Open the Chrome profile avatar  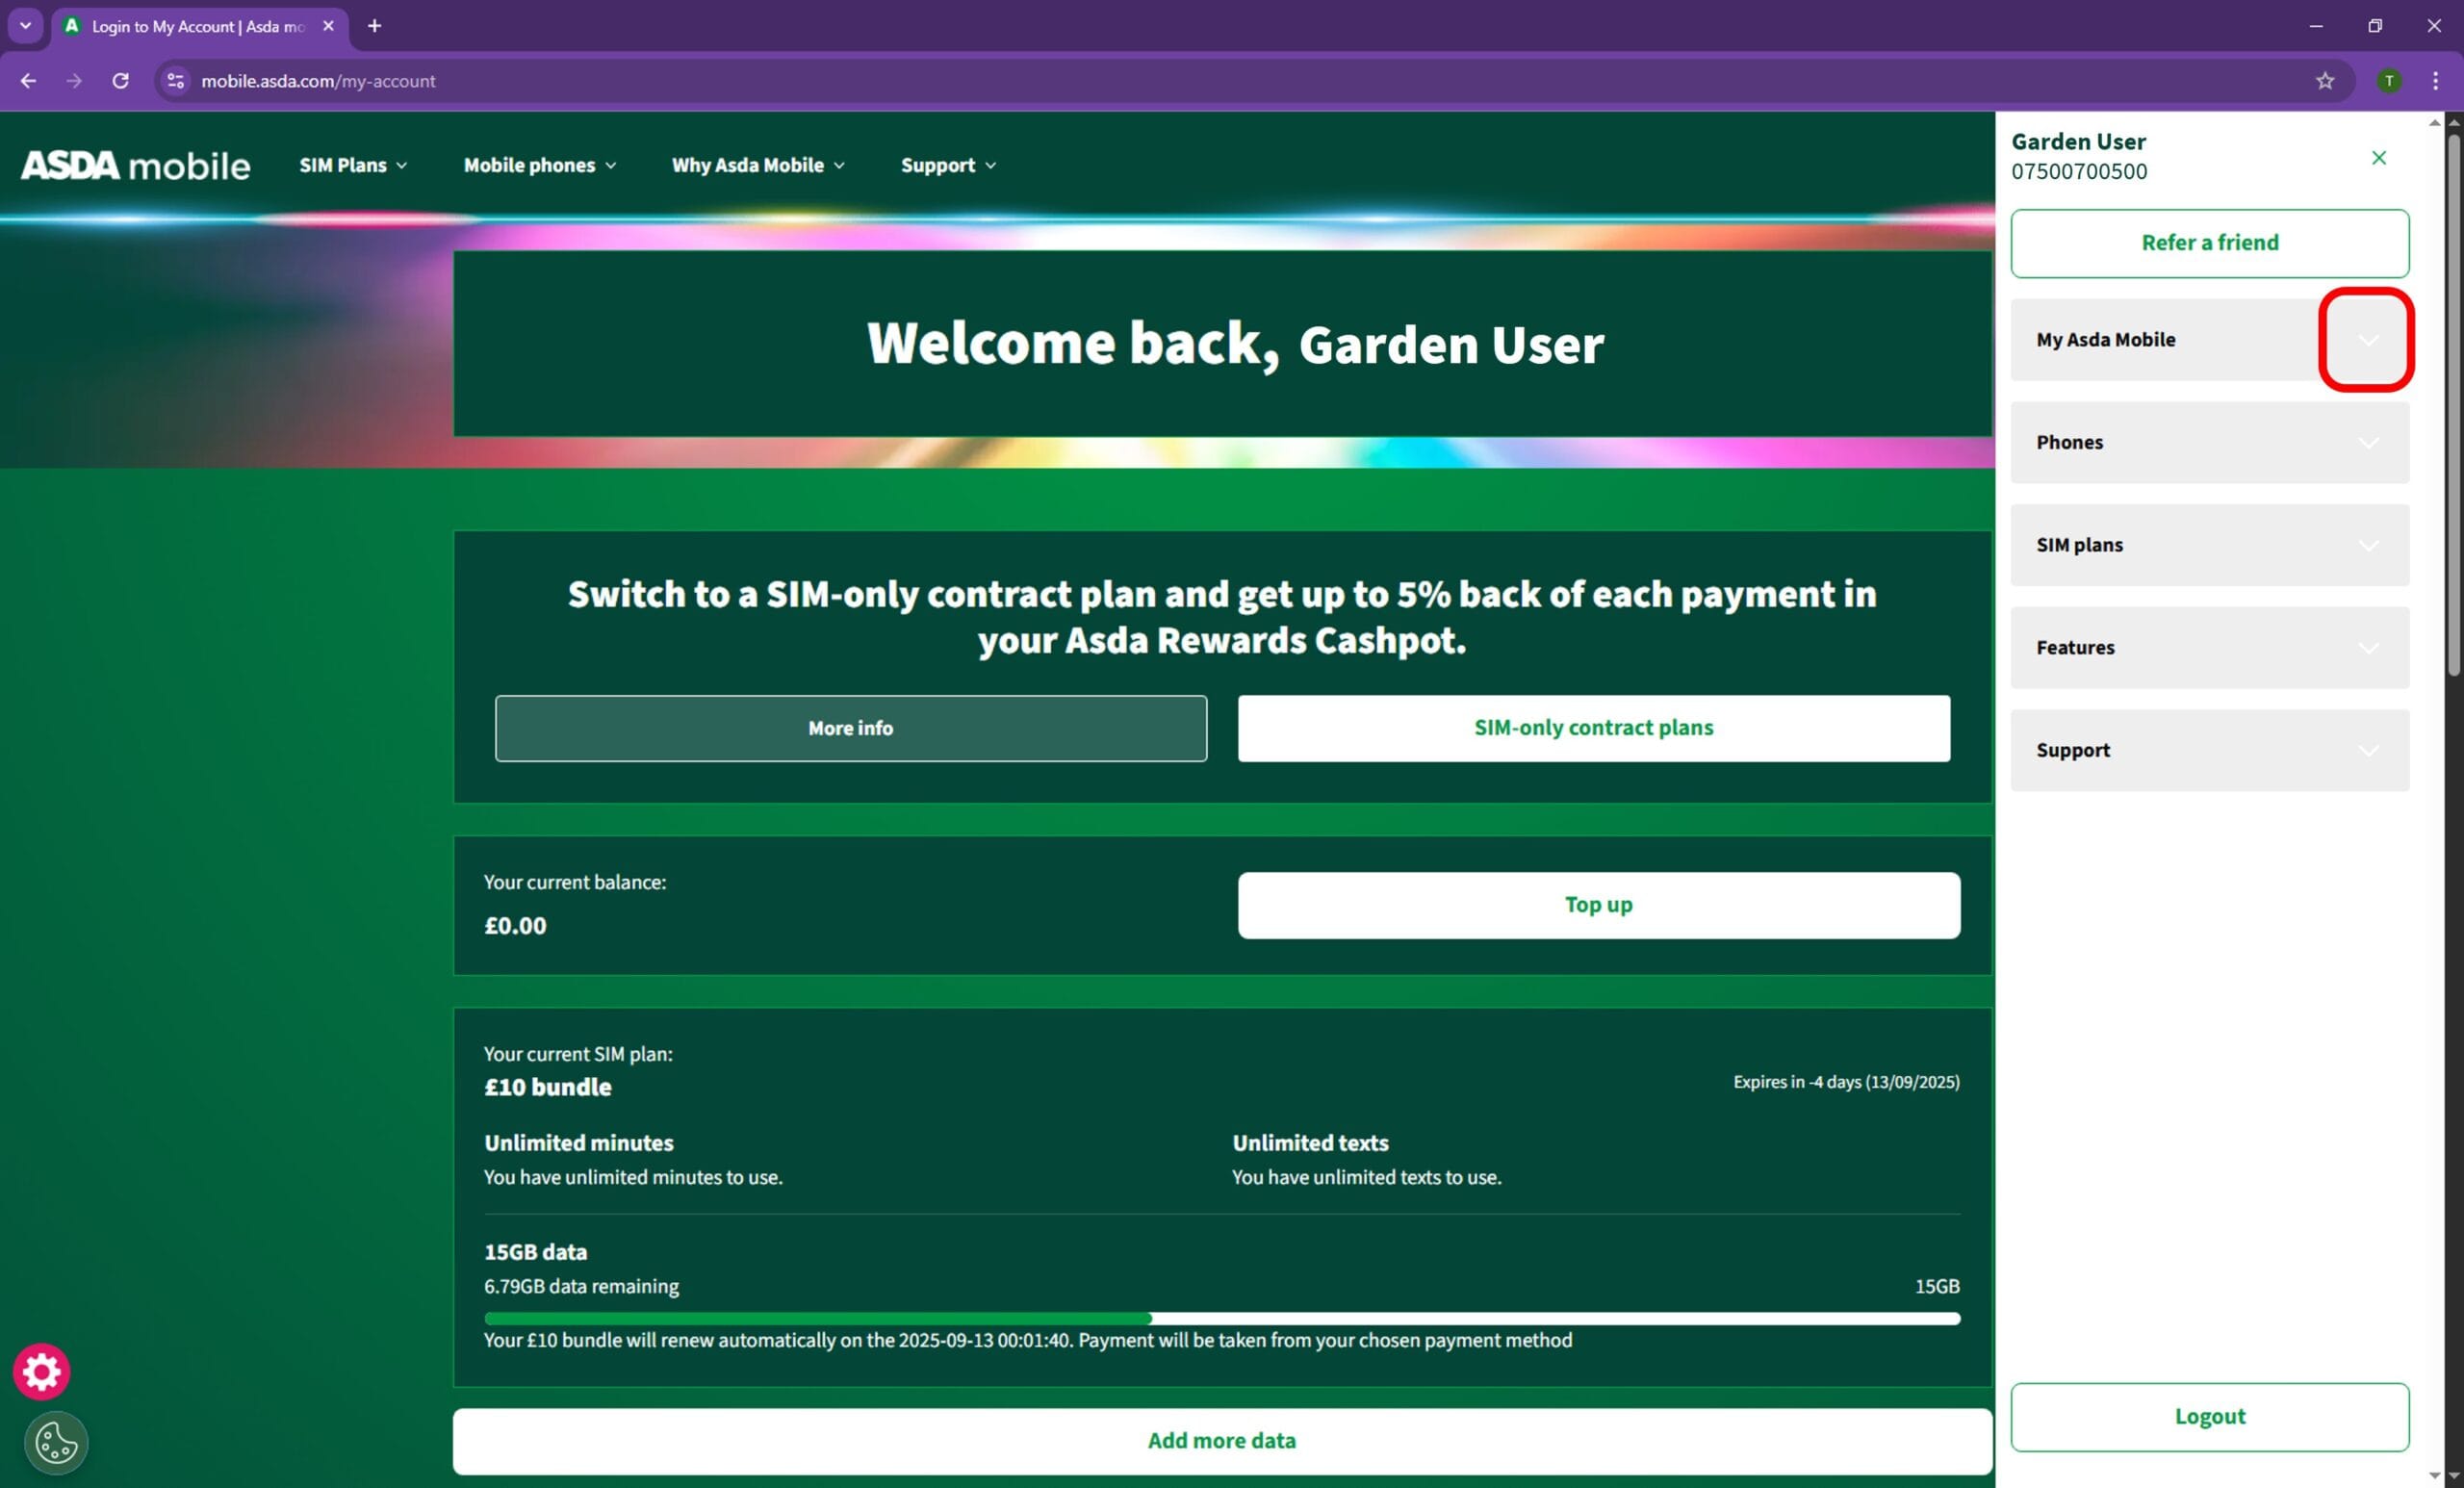[x=2388, y=81]
